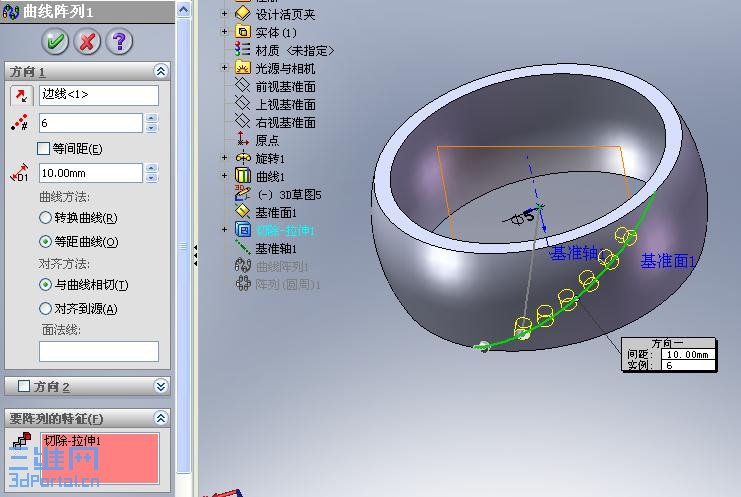This screenshot has height=497, width=741.
Task: Click the 上视基准面 plane icon
Action: tap(242, 103)
